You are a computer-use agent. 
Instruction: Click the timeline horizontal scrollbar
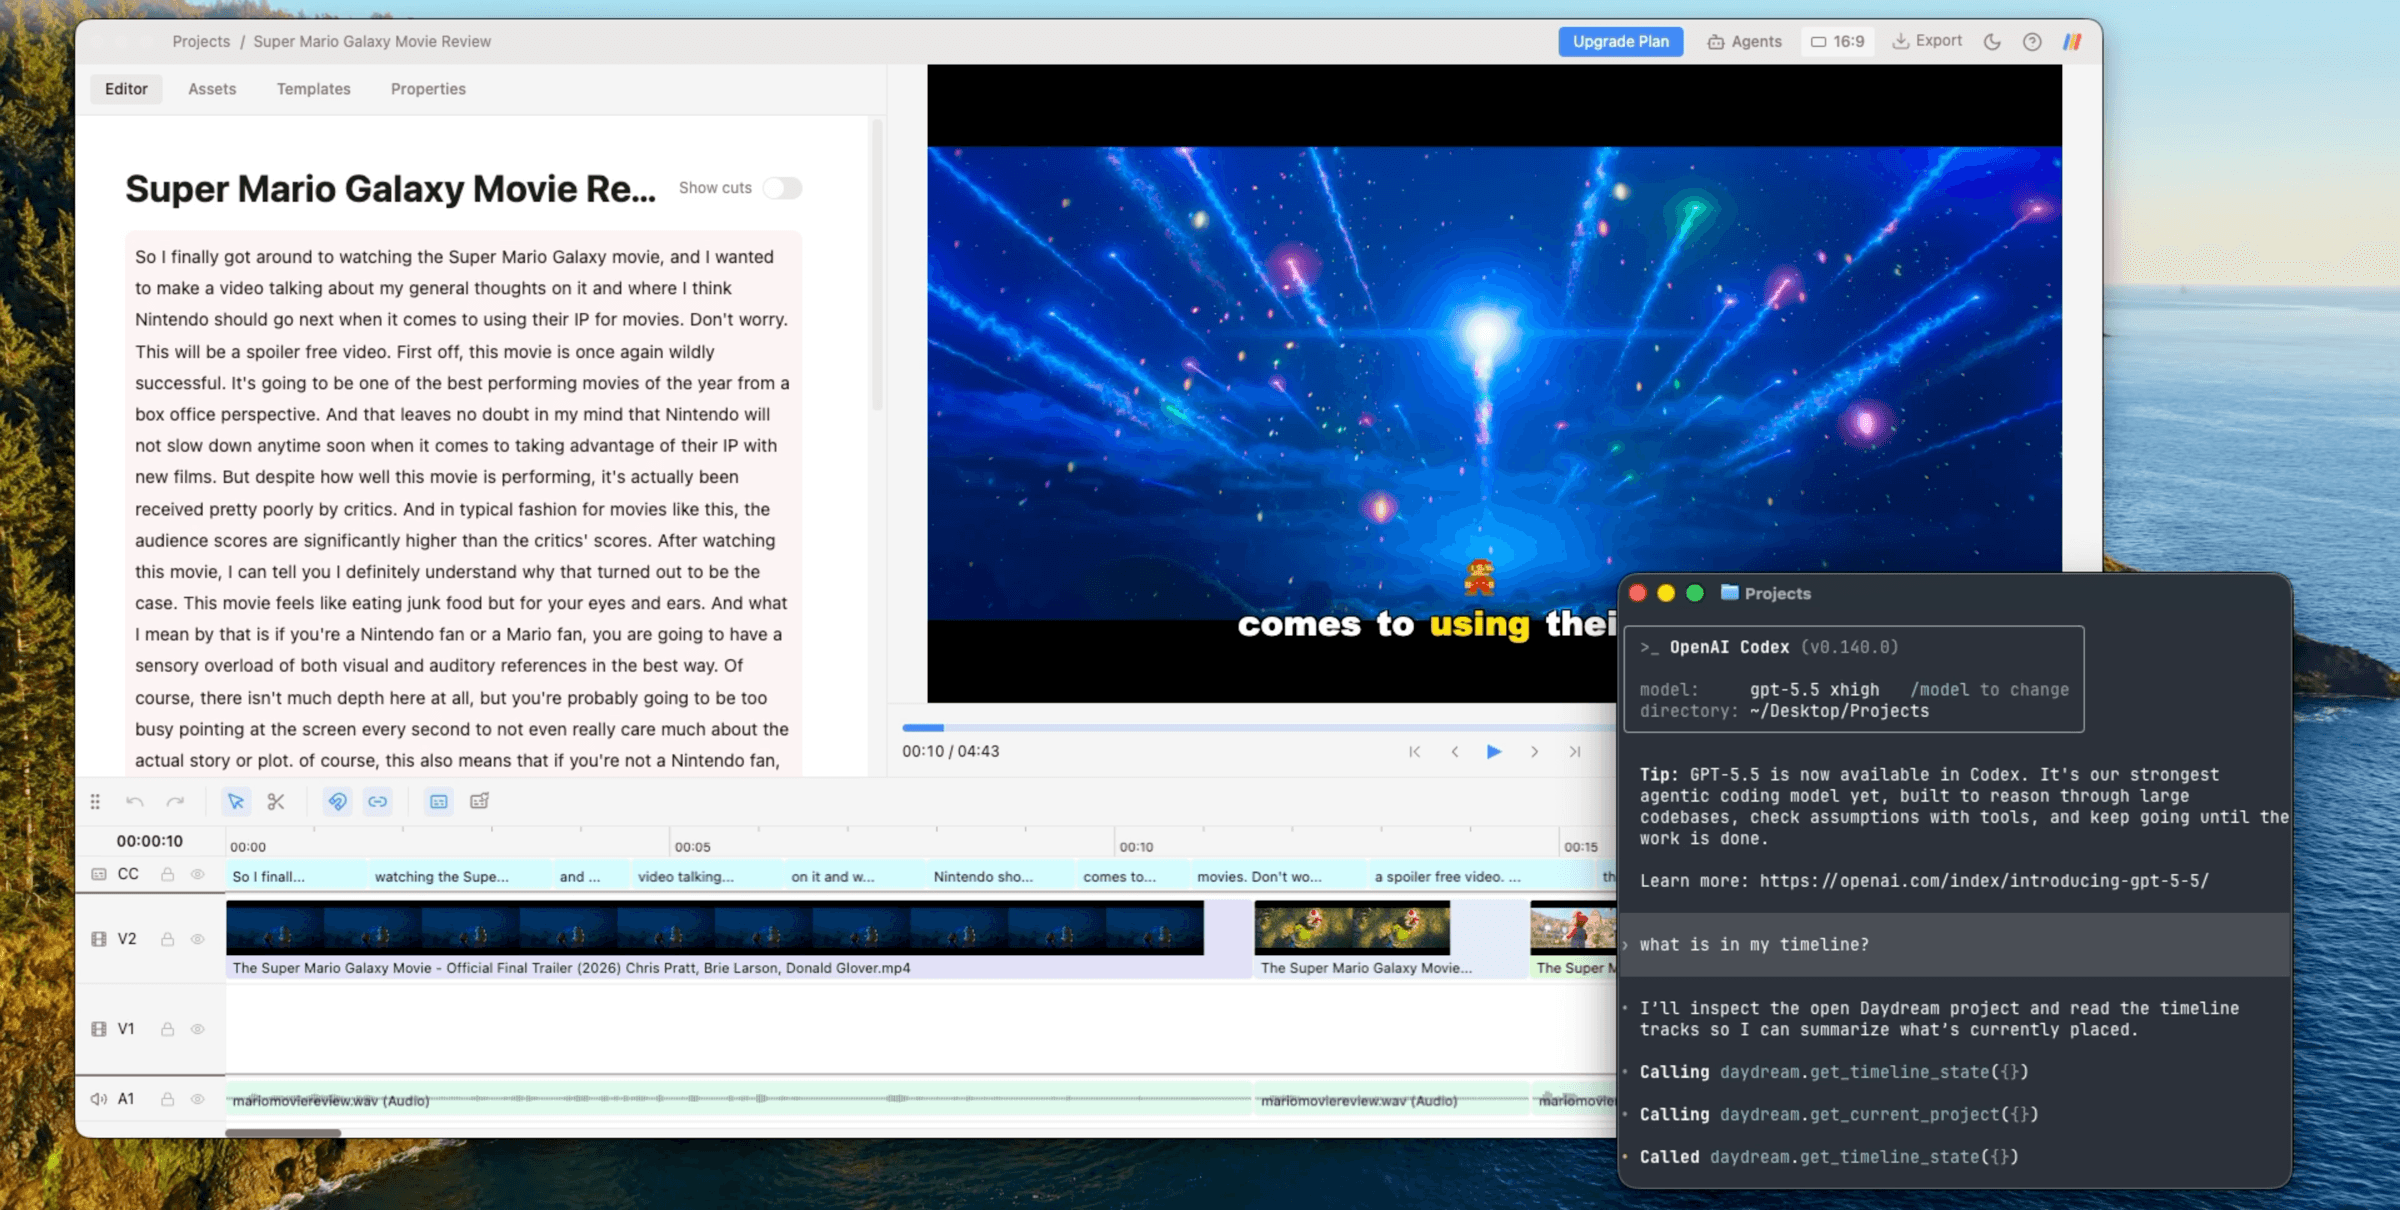[283, 1132]
